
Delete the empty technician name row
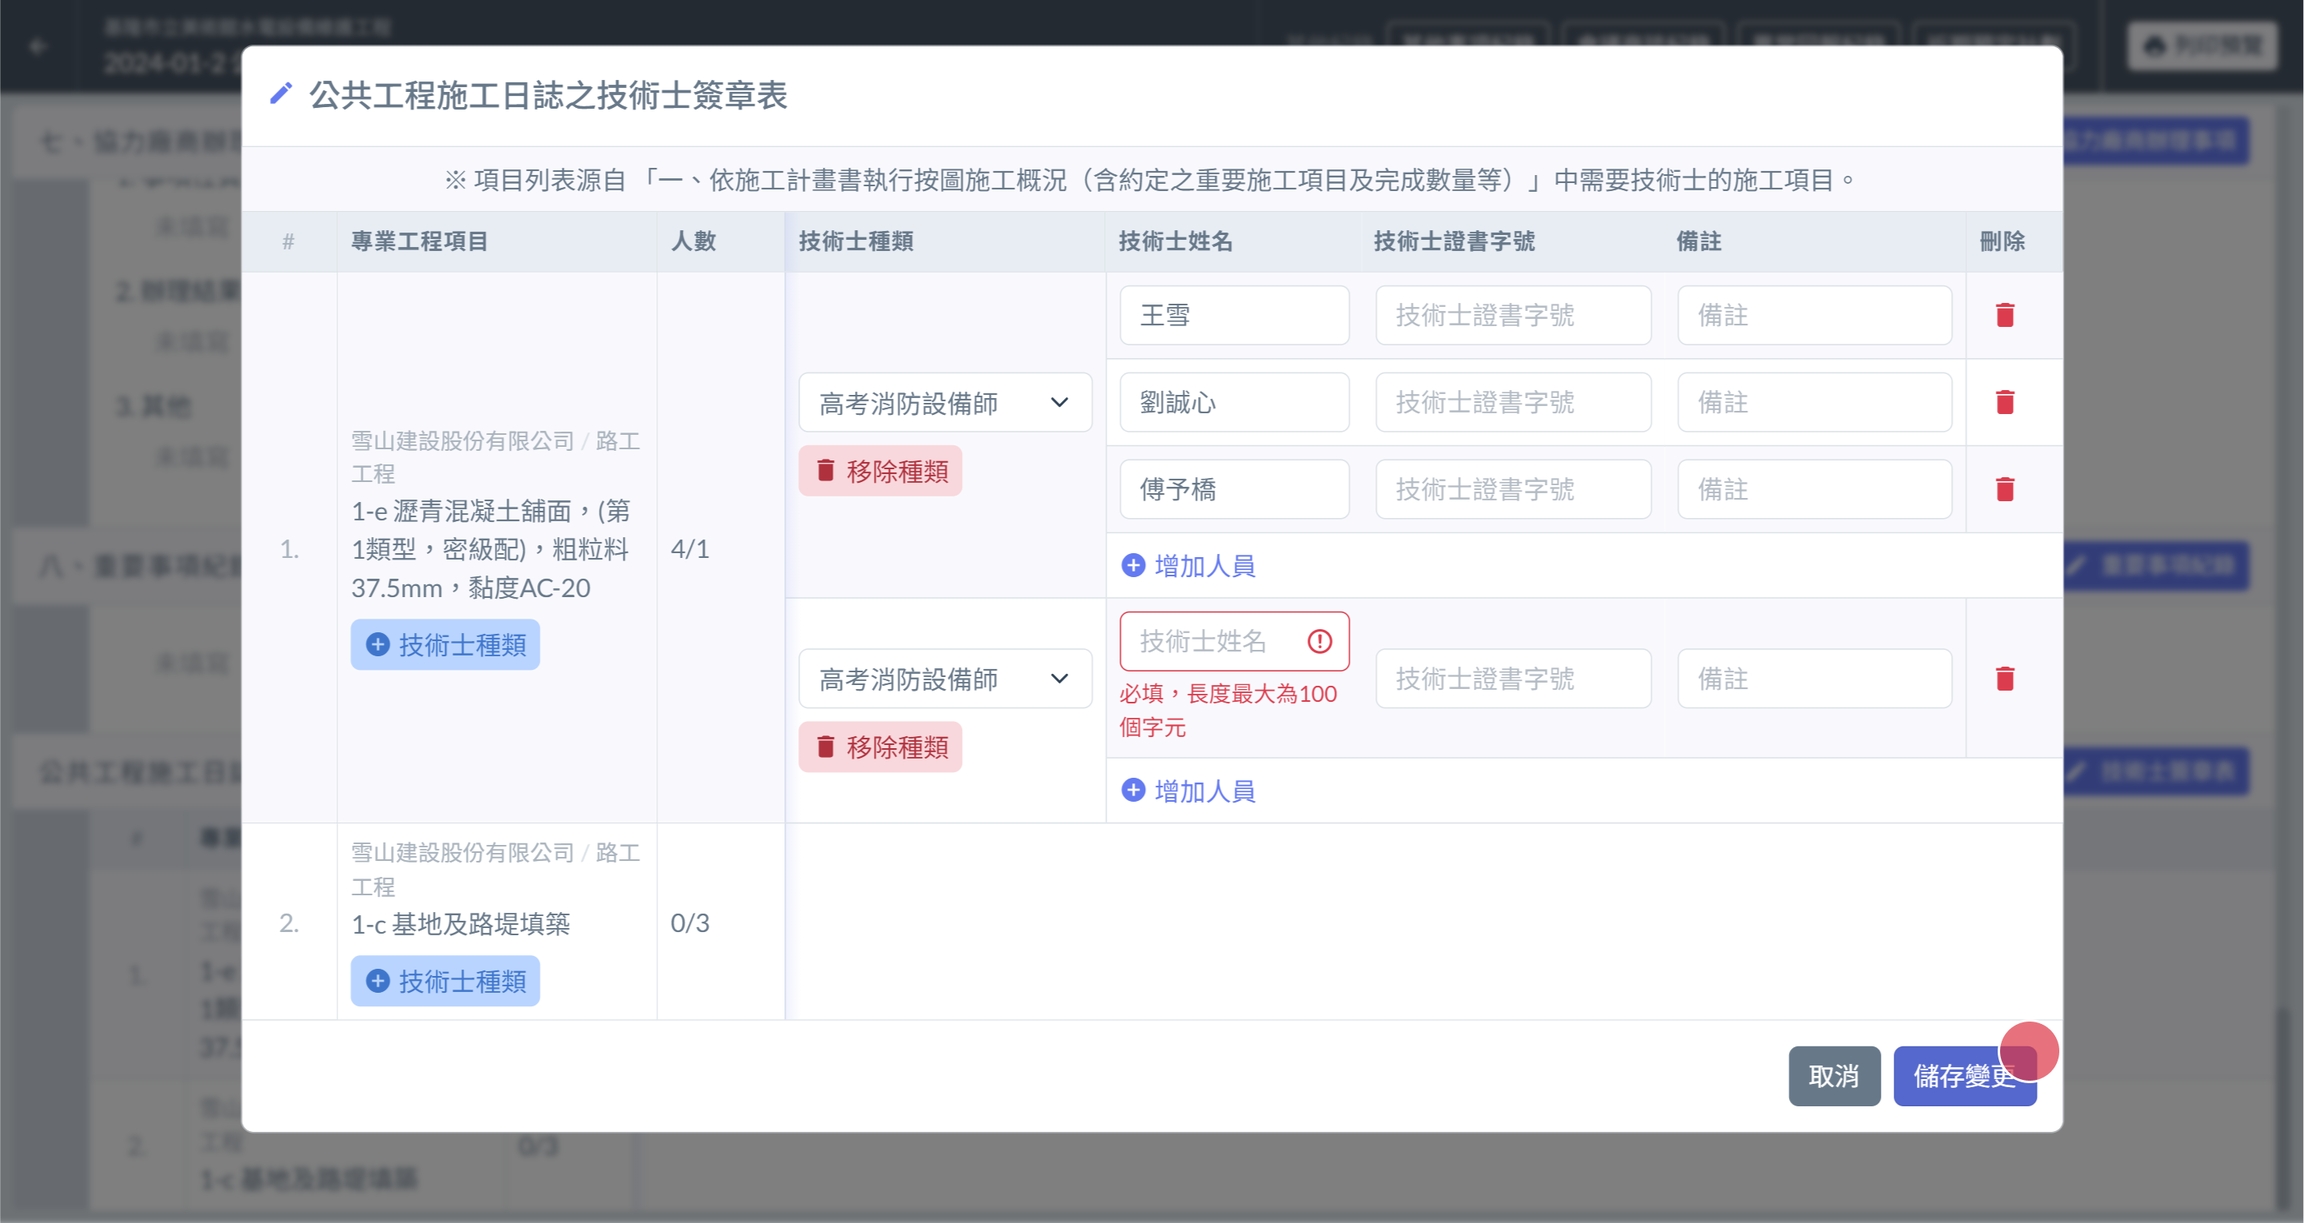(x=2004, y=680)
